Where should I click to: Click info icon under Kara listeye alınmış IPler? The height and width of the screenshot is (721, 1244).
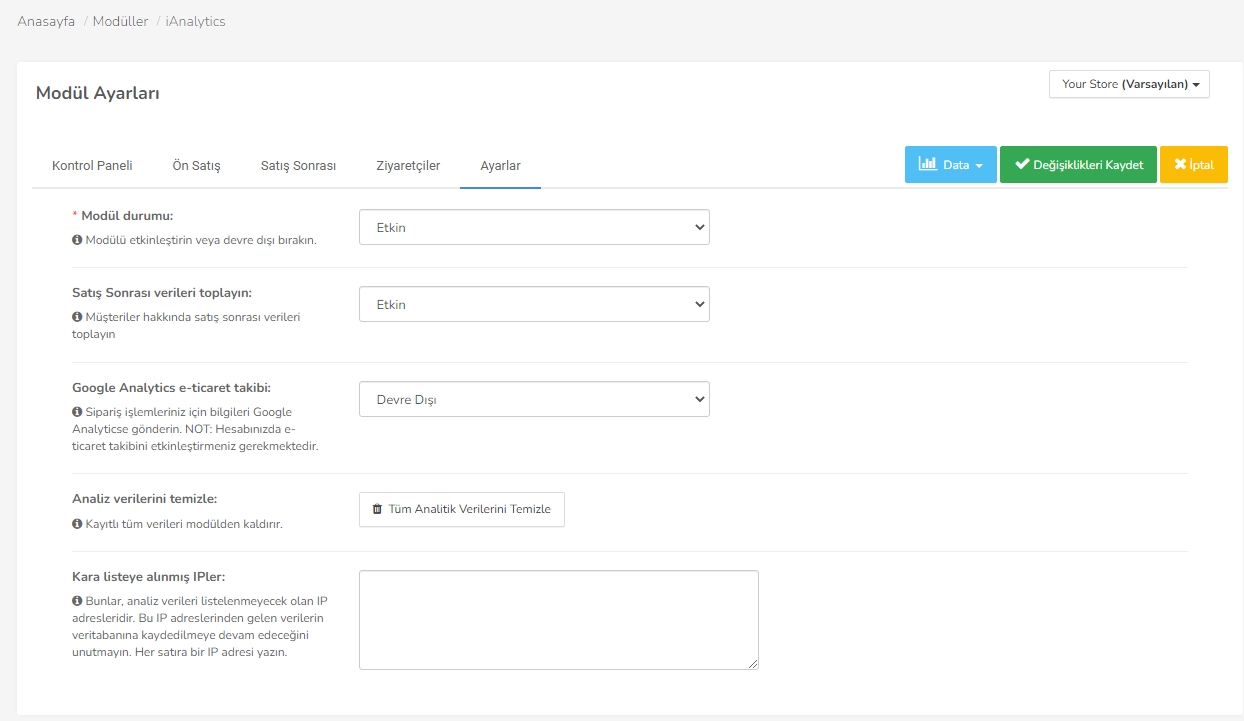coord(77,601)
